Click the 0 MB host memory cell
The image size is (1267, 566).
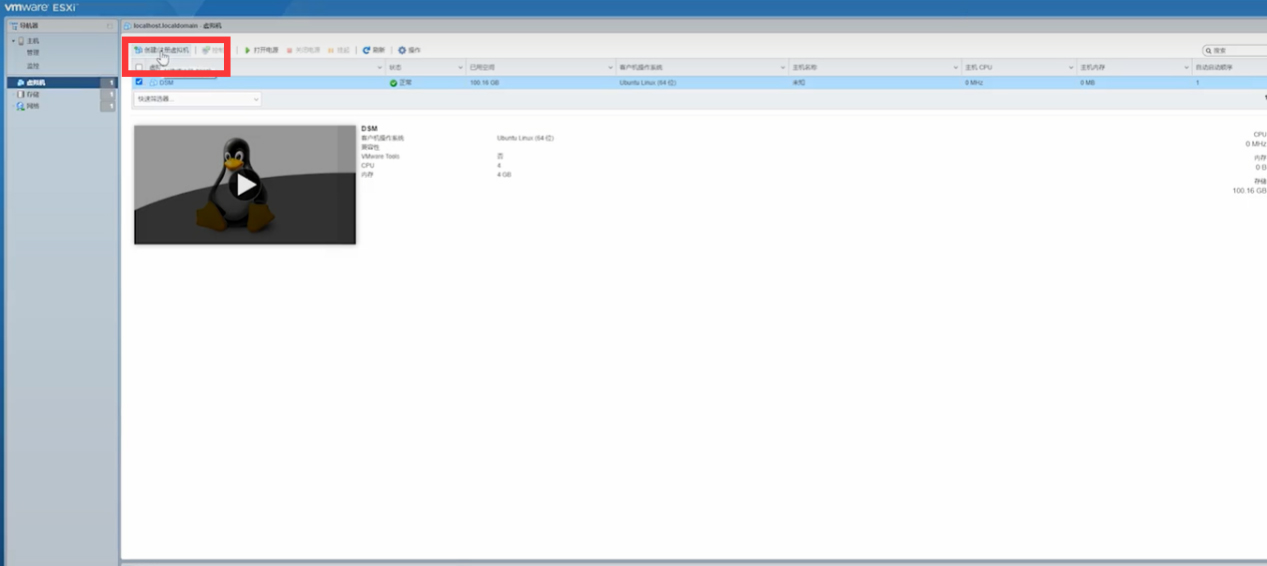coord(1088,83)
